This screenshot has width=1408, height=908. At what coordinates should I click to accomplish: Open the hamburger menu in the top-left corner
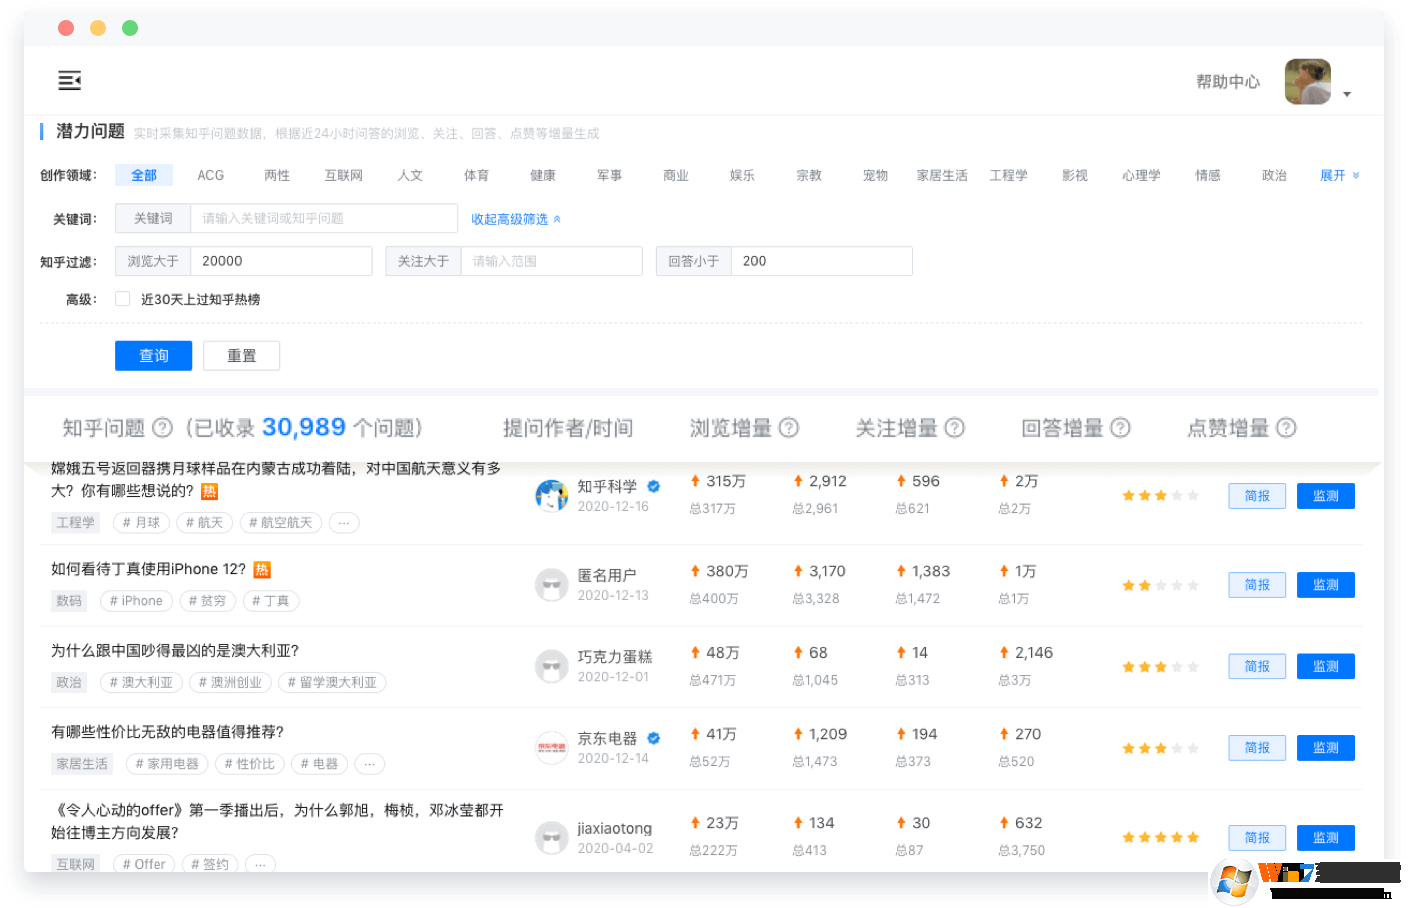tap(69, 80)
